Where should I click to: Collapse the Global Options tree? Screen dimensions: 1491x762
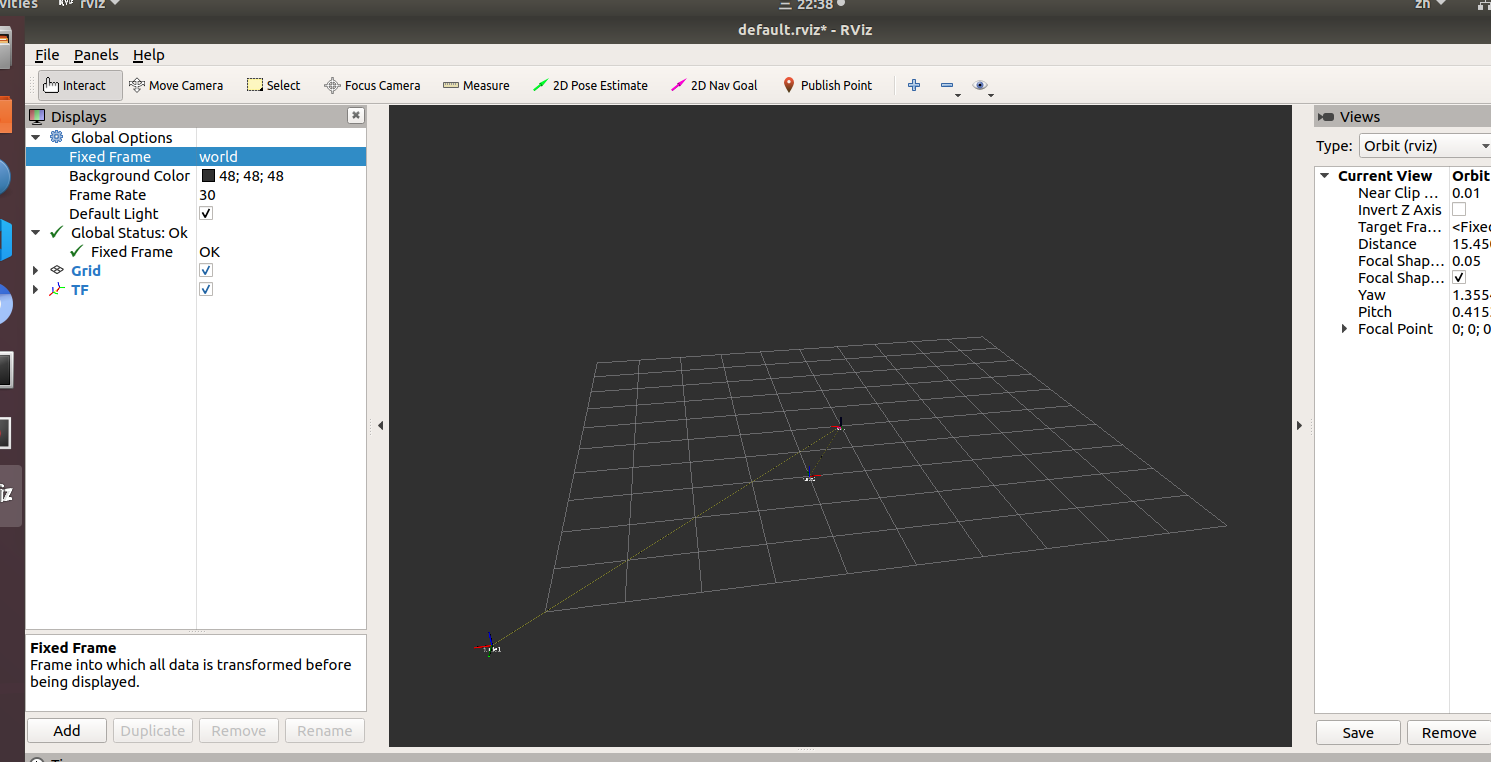[x=36, y=138]
